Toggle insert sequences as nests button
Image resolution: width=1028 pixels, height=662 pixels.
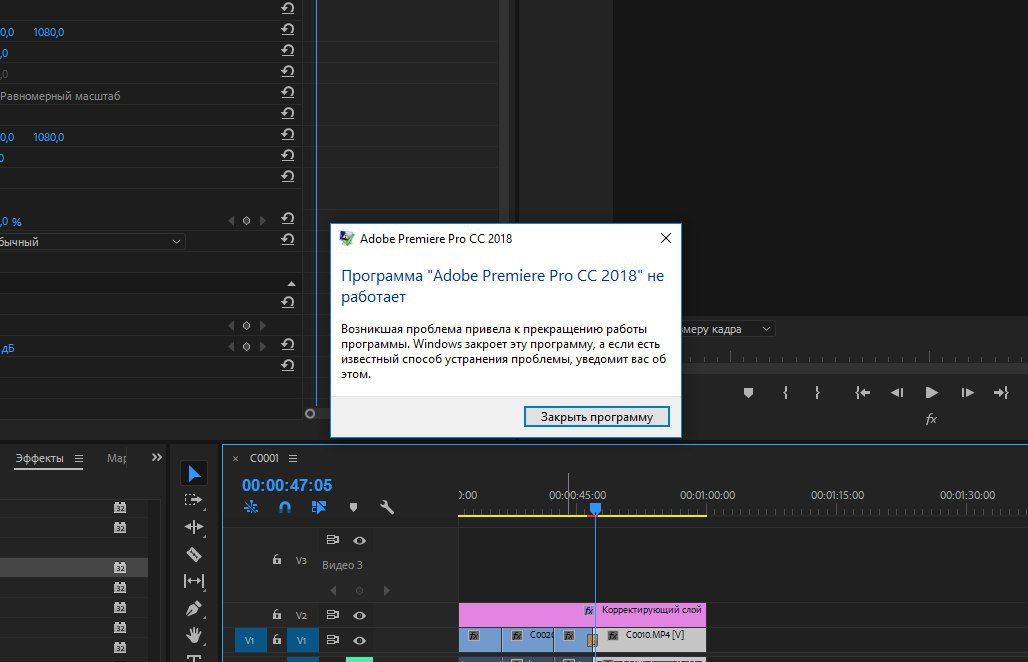pyautogui.click(x=251, y=507)
